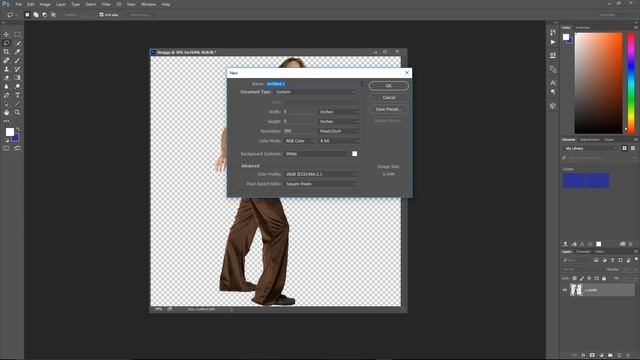This screenshot has height=360, width=640.
Task: Click the foreground color swatch in toolbox
Action: (10, 132)
